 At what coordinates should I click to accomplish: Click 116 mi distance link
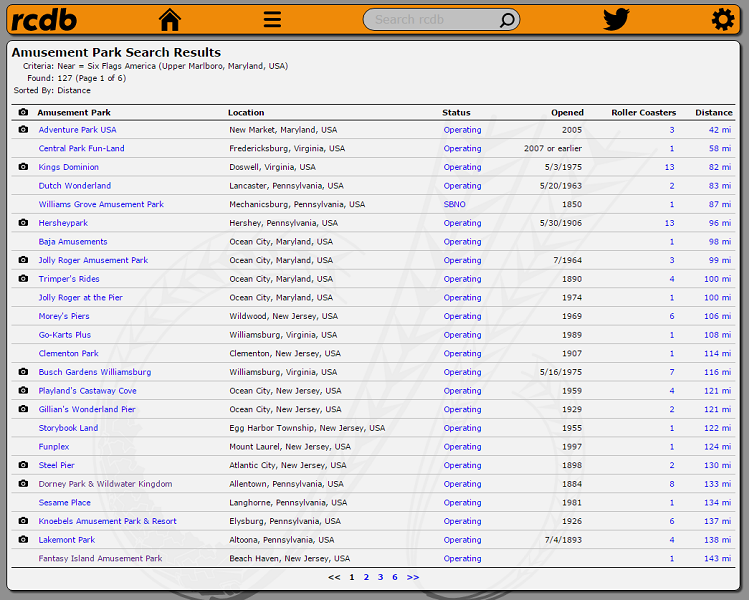pos(717,372)
